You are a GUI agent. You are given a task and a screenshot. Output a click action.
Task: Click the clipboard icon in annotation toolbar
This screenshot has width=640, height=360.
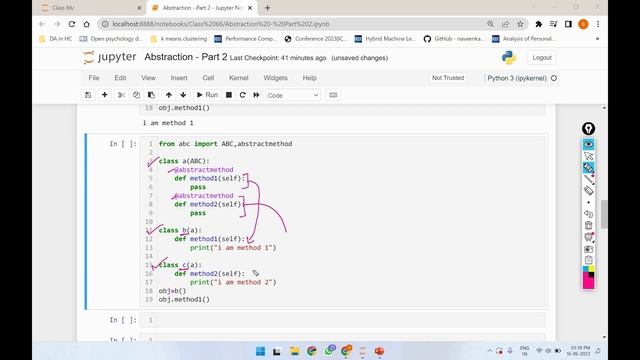[588, 260]
